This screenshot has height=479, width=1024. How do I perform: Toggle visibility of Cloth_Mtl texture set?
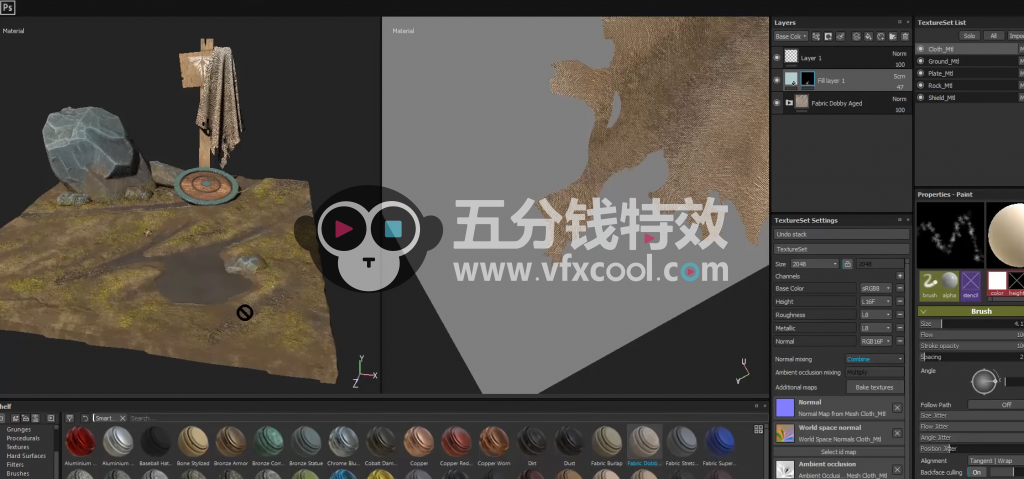pos(921,49)
